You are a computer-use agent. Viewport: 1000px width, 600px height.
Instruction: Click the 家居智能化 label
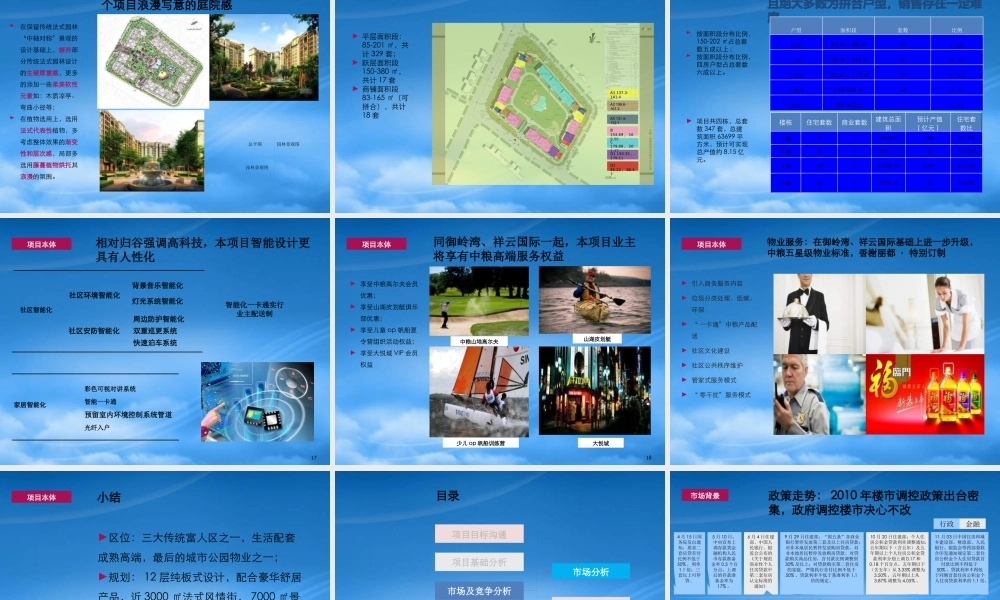30,405
